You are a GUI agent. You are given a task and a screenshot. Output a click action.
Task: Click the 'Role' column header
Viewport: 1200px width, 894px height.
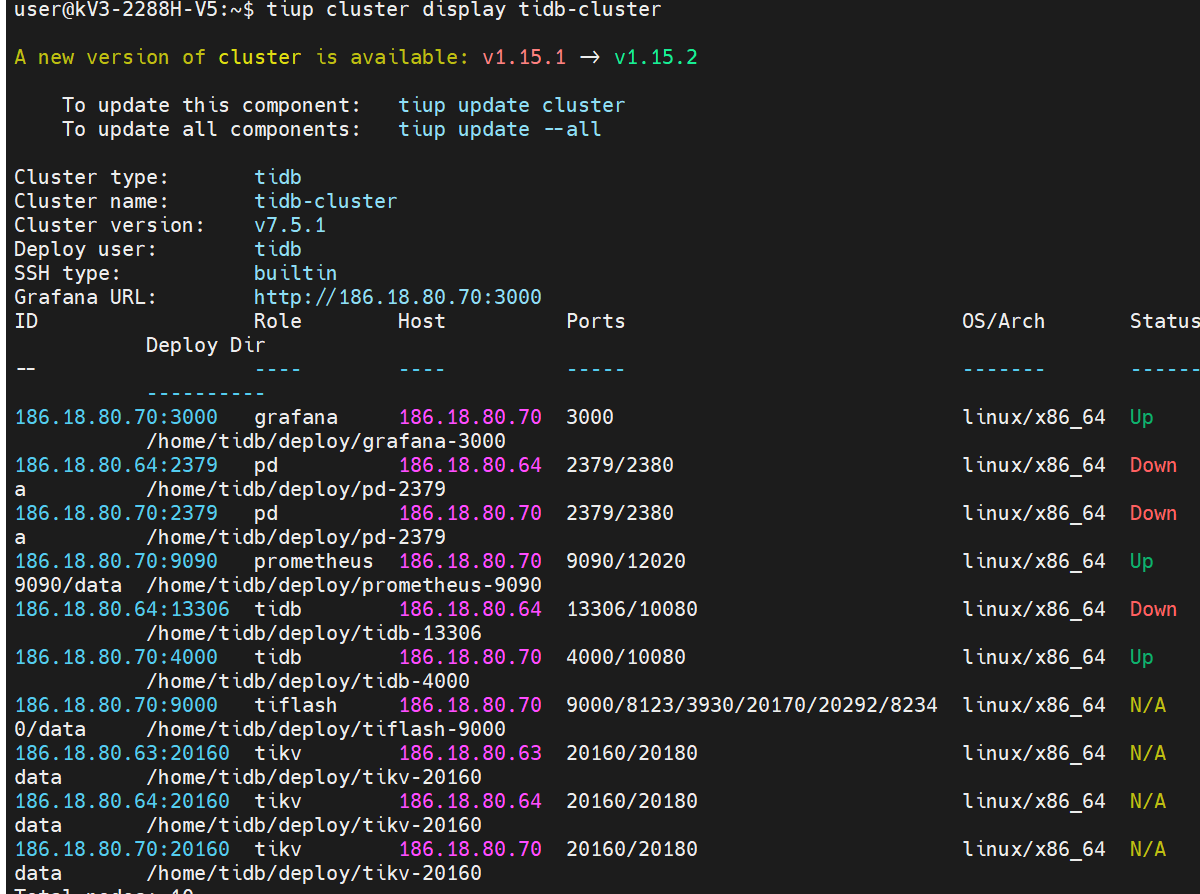click(278, 321)
